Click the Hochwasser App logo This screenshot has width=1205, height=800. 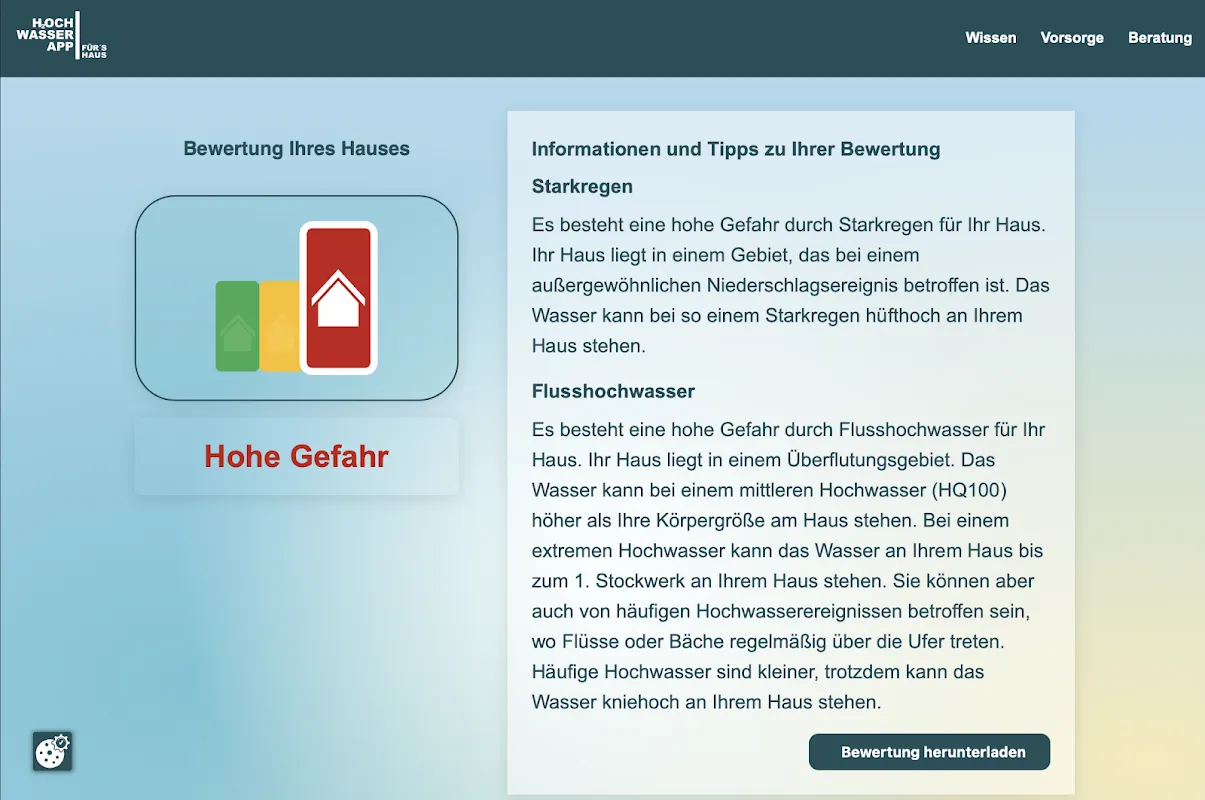tap(62, 37)
